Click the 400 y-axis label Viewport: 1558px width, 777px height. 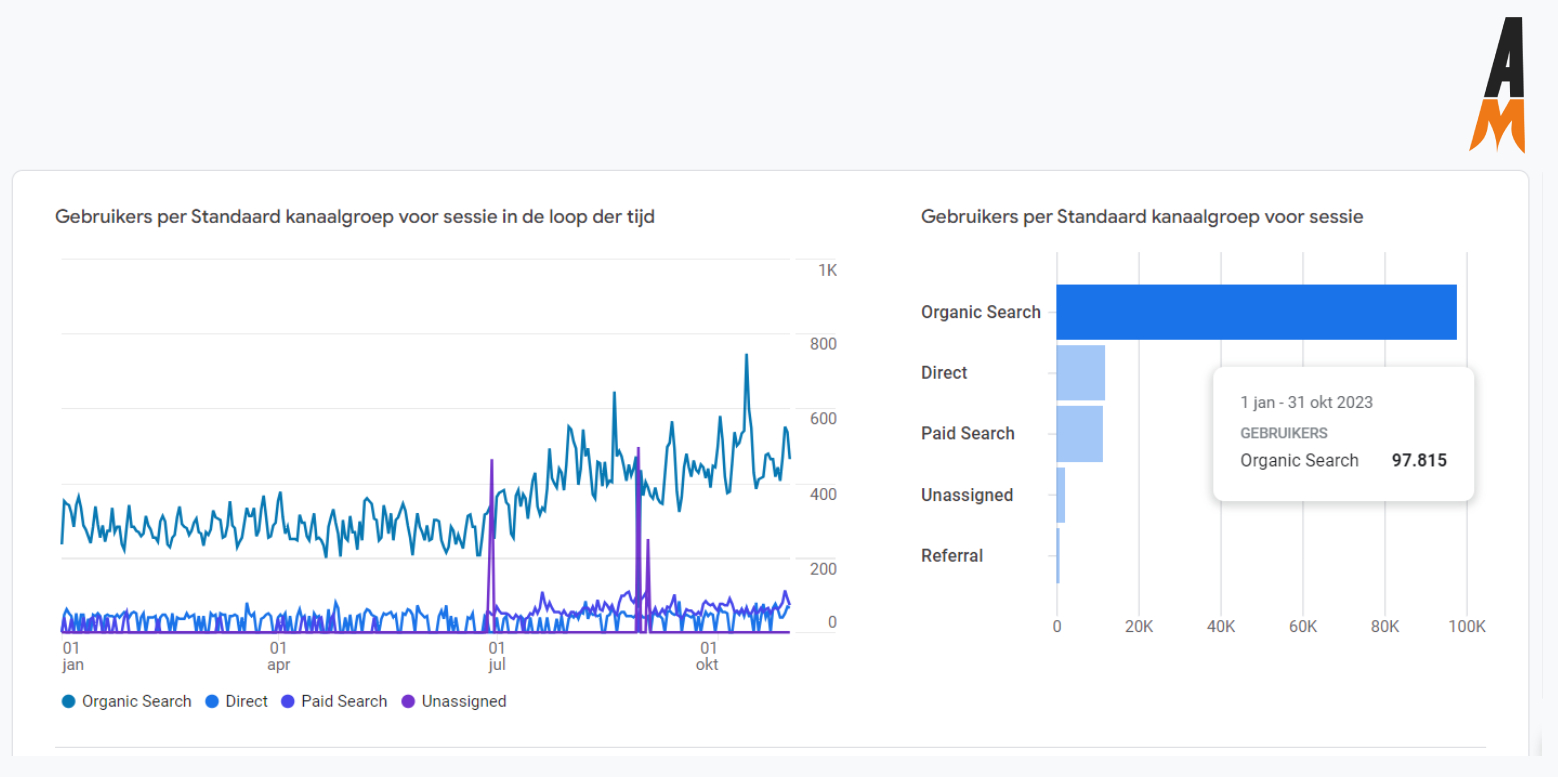[823, 494]
